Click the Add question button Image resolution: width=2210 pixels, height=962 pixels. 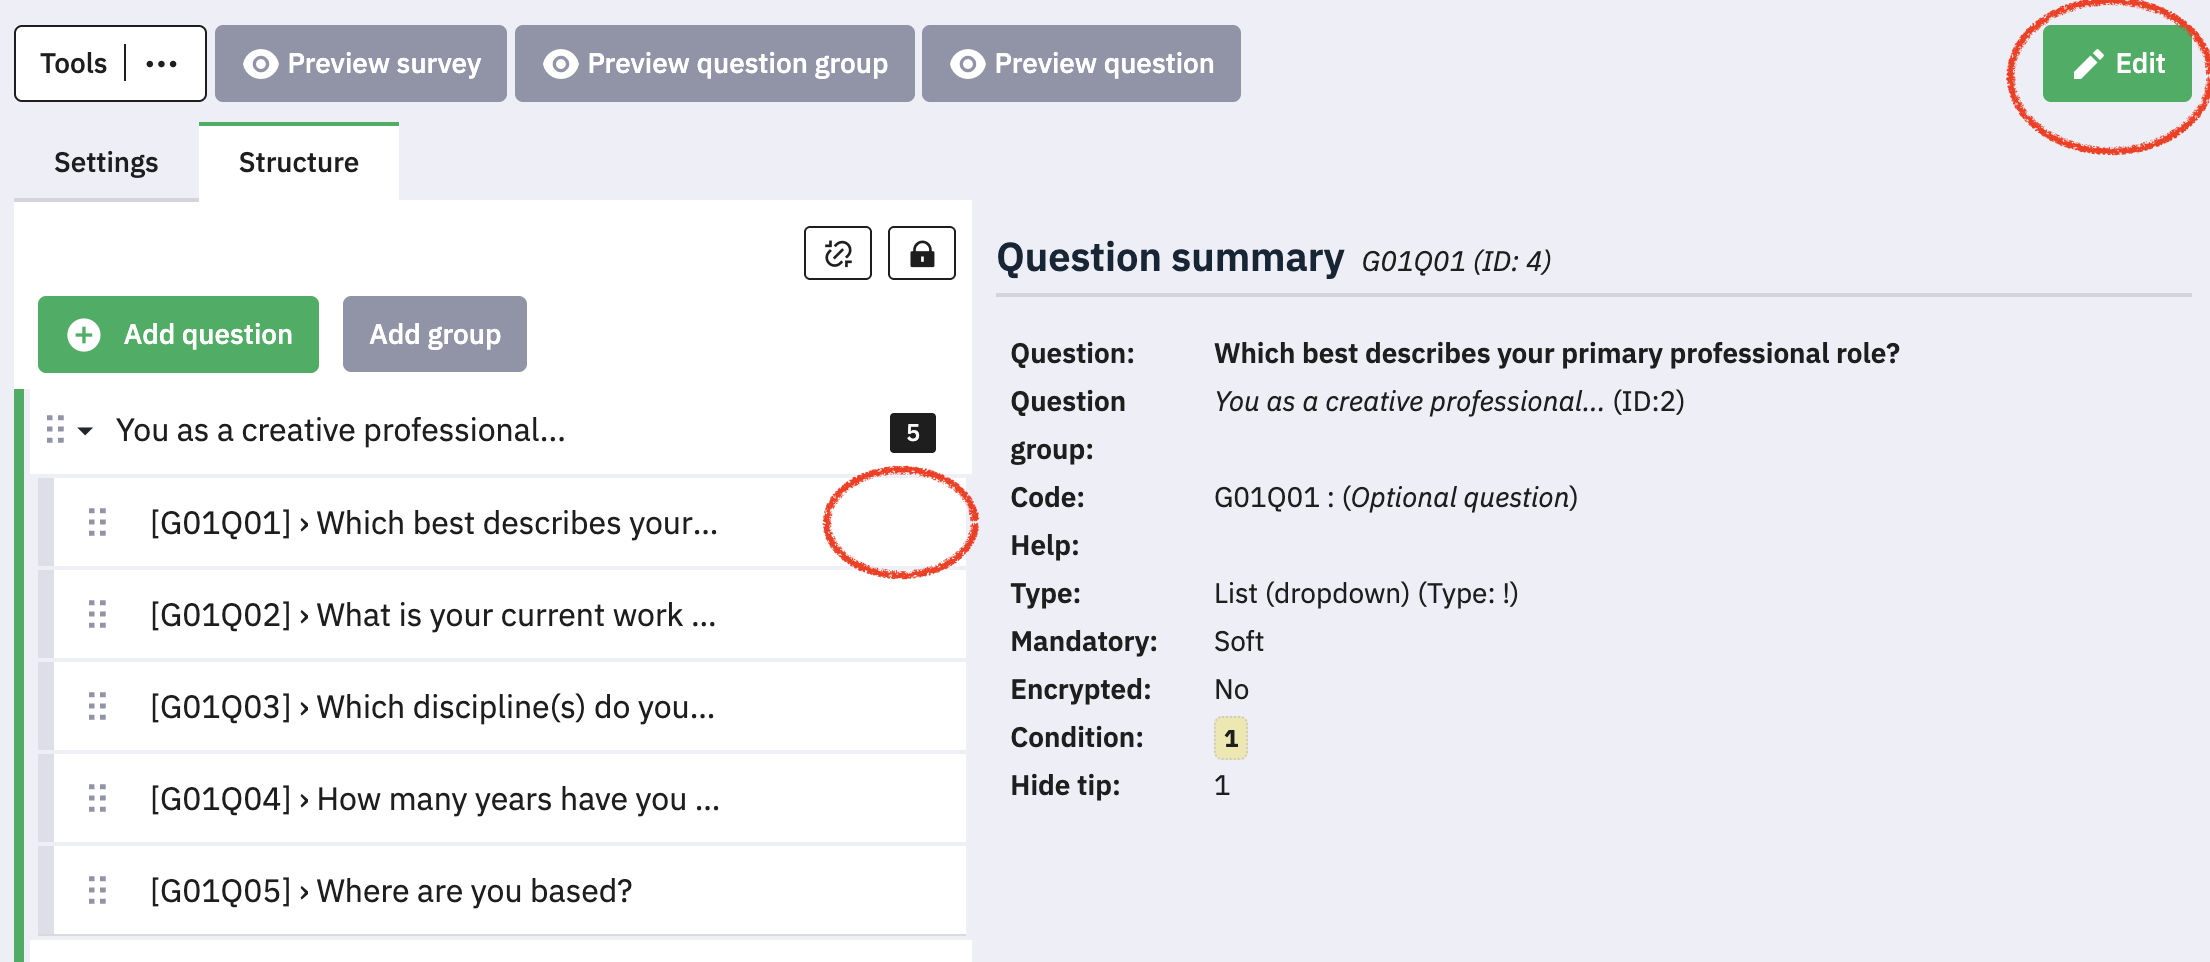pos(179,334)
